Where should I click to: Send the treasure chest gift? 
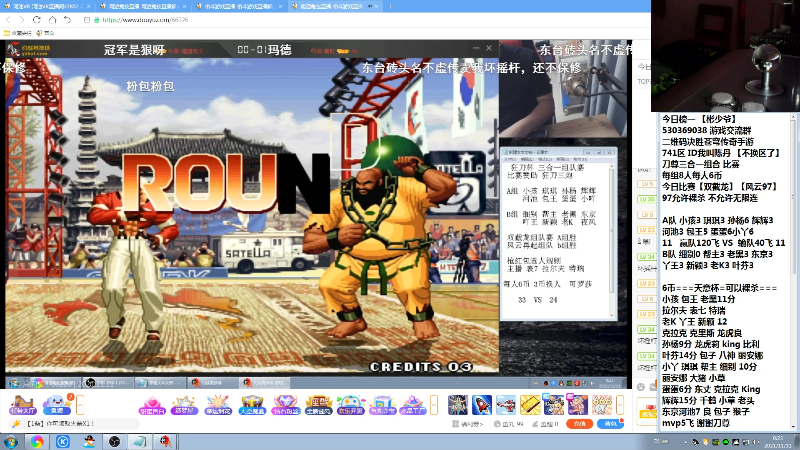(x=252, y=405)
